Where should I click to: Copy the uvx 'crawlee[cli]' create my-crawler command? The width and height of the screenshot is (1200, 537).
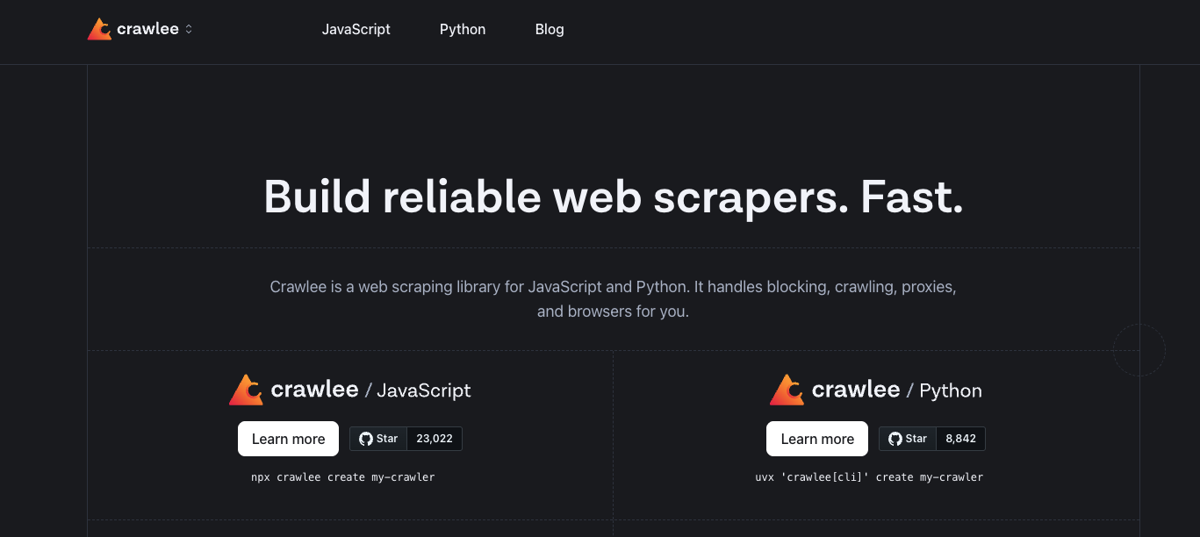click(869, 477)
